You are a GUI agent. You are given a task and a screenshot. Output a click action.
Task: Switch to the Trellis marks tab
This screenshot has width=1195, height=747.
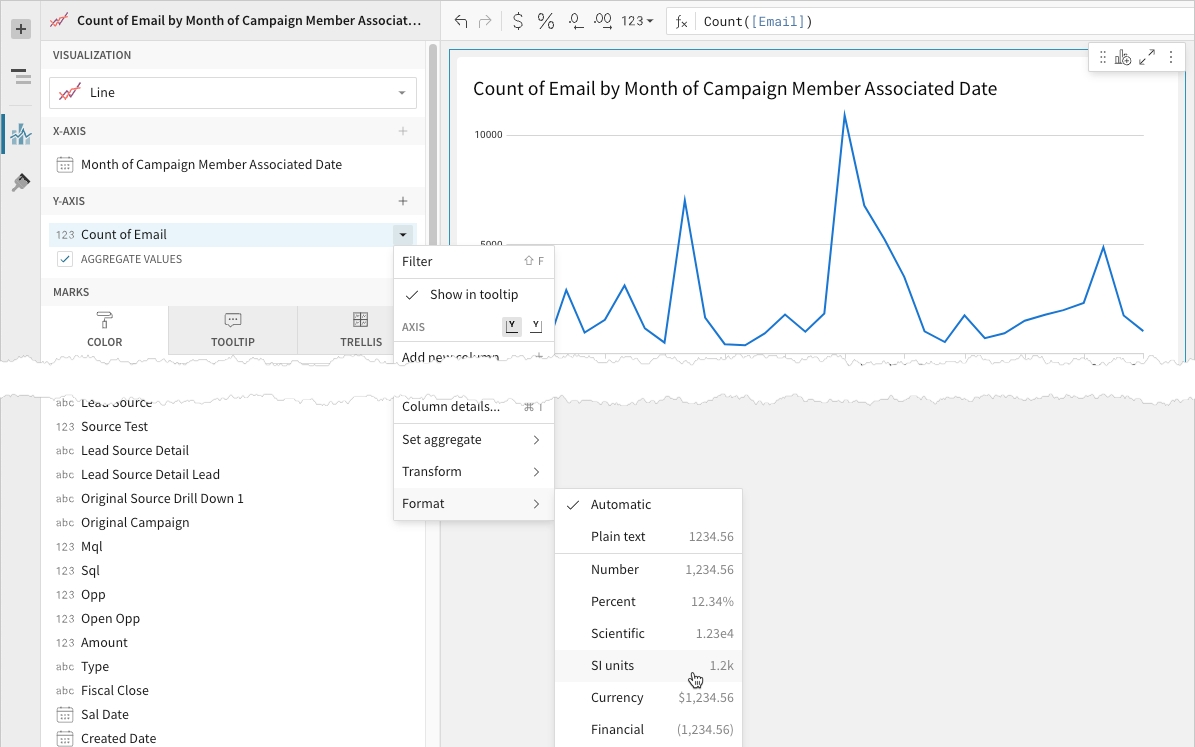360,330
